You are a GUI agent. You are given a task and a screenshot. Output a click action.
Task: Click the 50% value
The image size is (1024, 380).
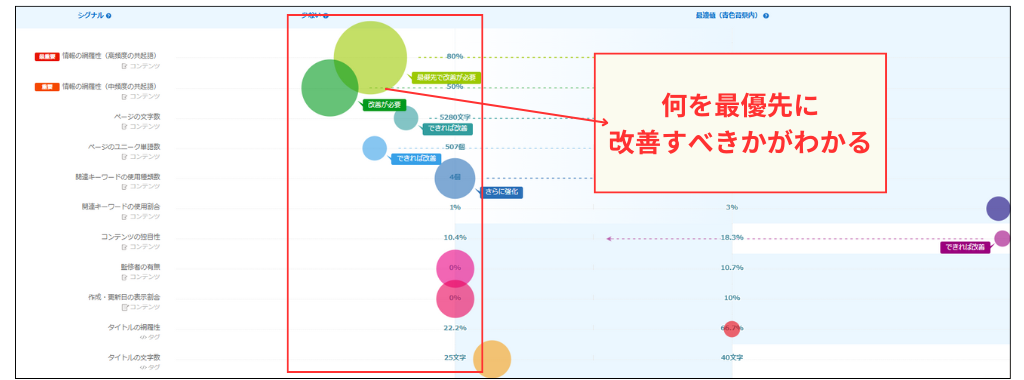click(x=455, y=86)
